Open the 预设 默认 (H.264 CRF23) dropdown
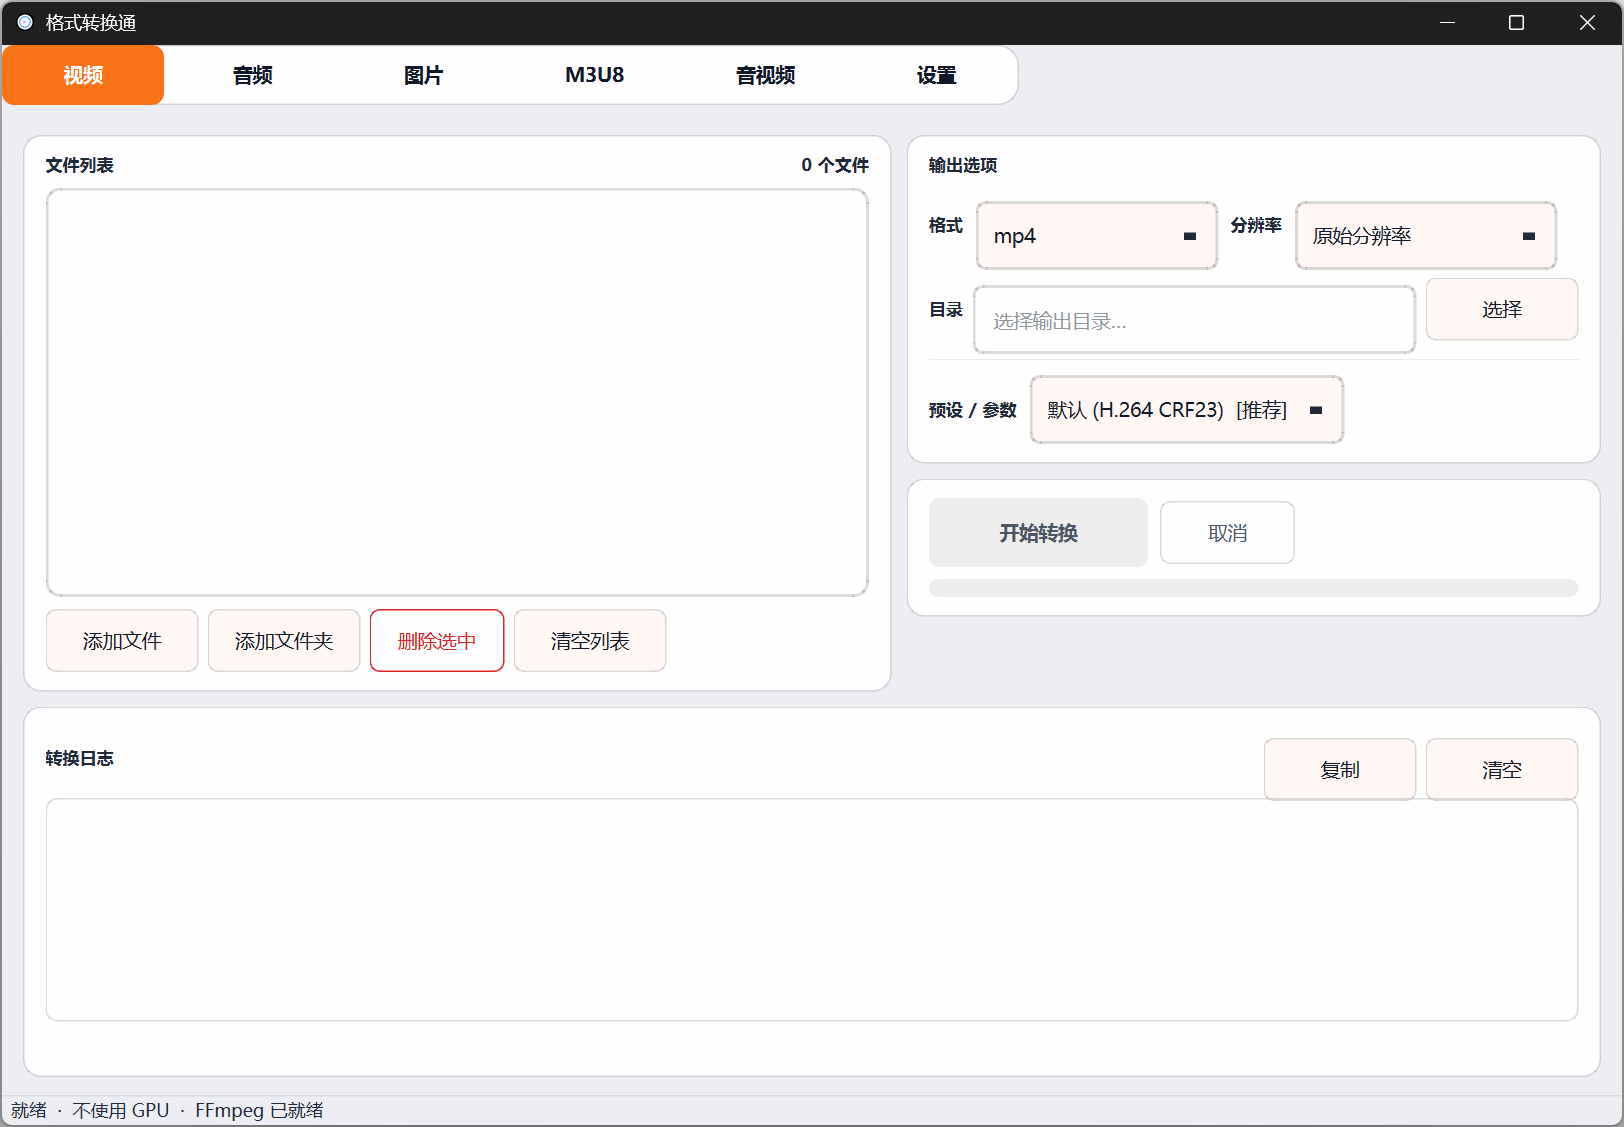 tap(1187, 410)
